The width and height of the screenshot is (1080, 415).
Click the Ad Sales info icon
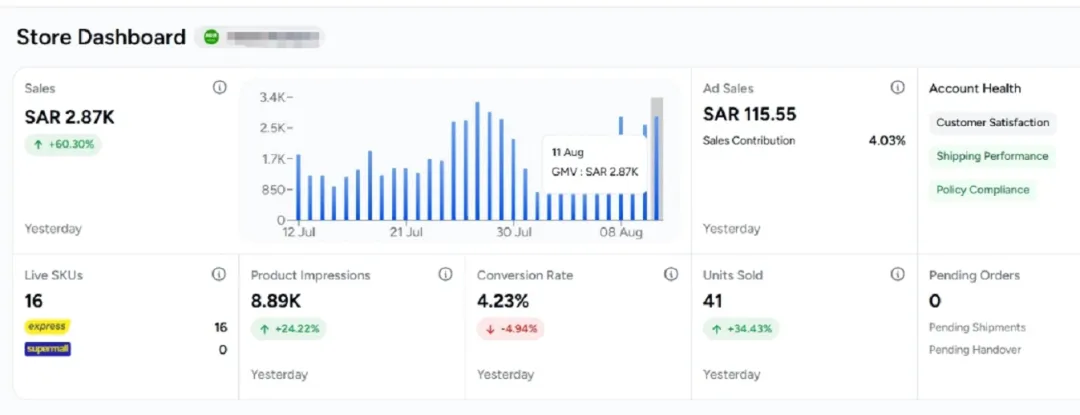click(x=897, y=87)
